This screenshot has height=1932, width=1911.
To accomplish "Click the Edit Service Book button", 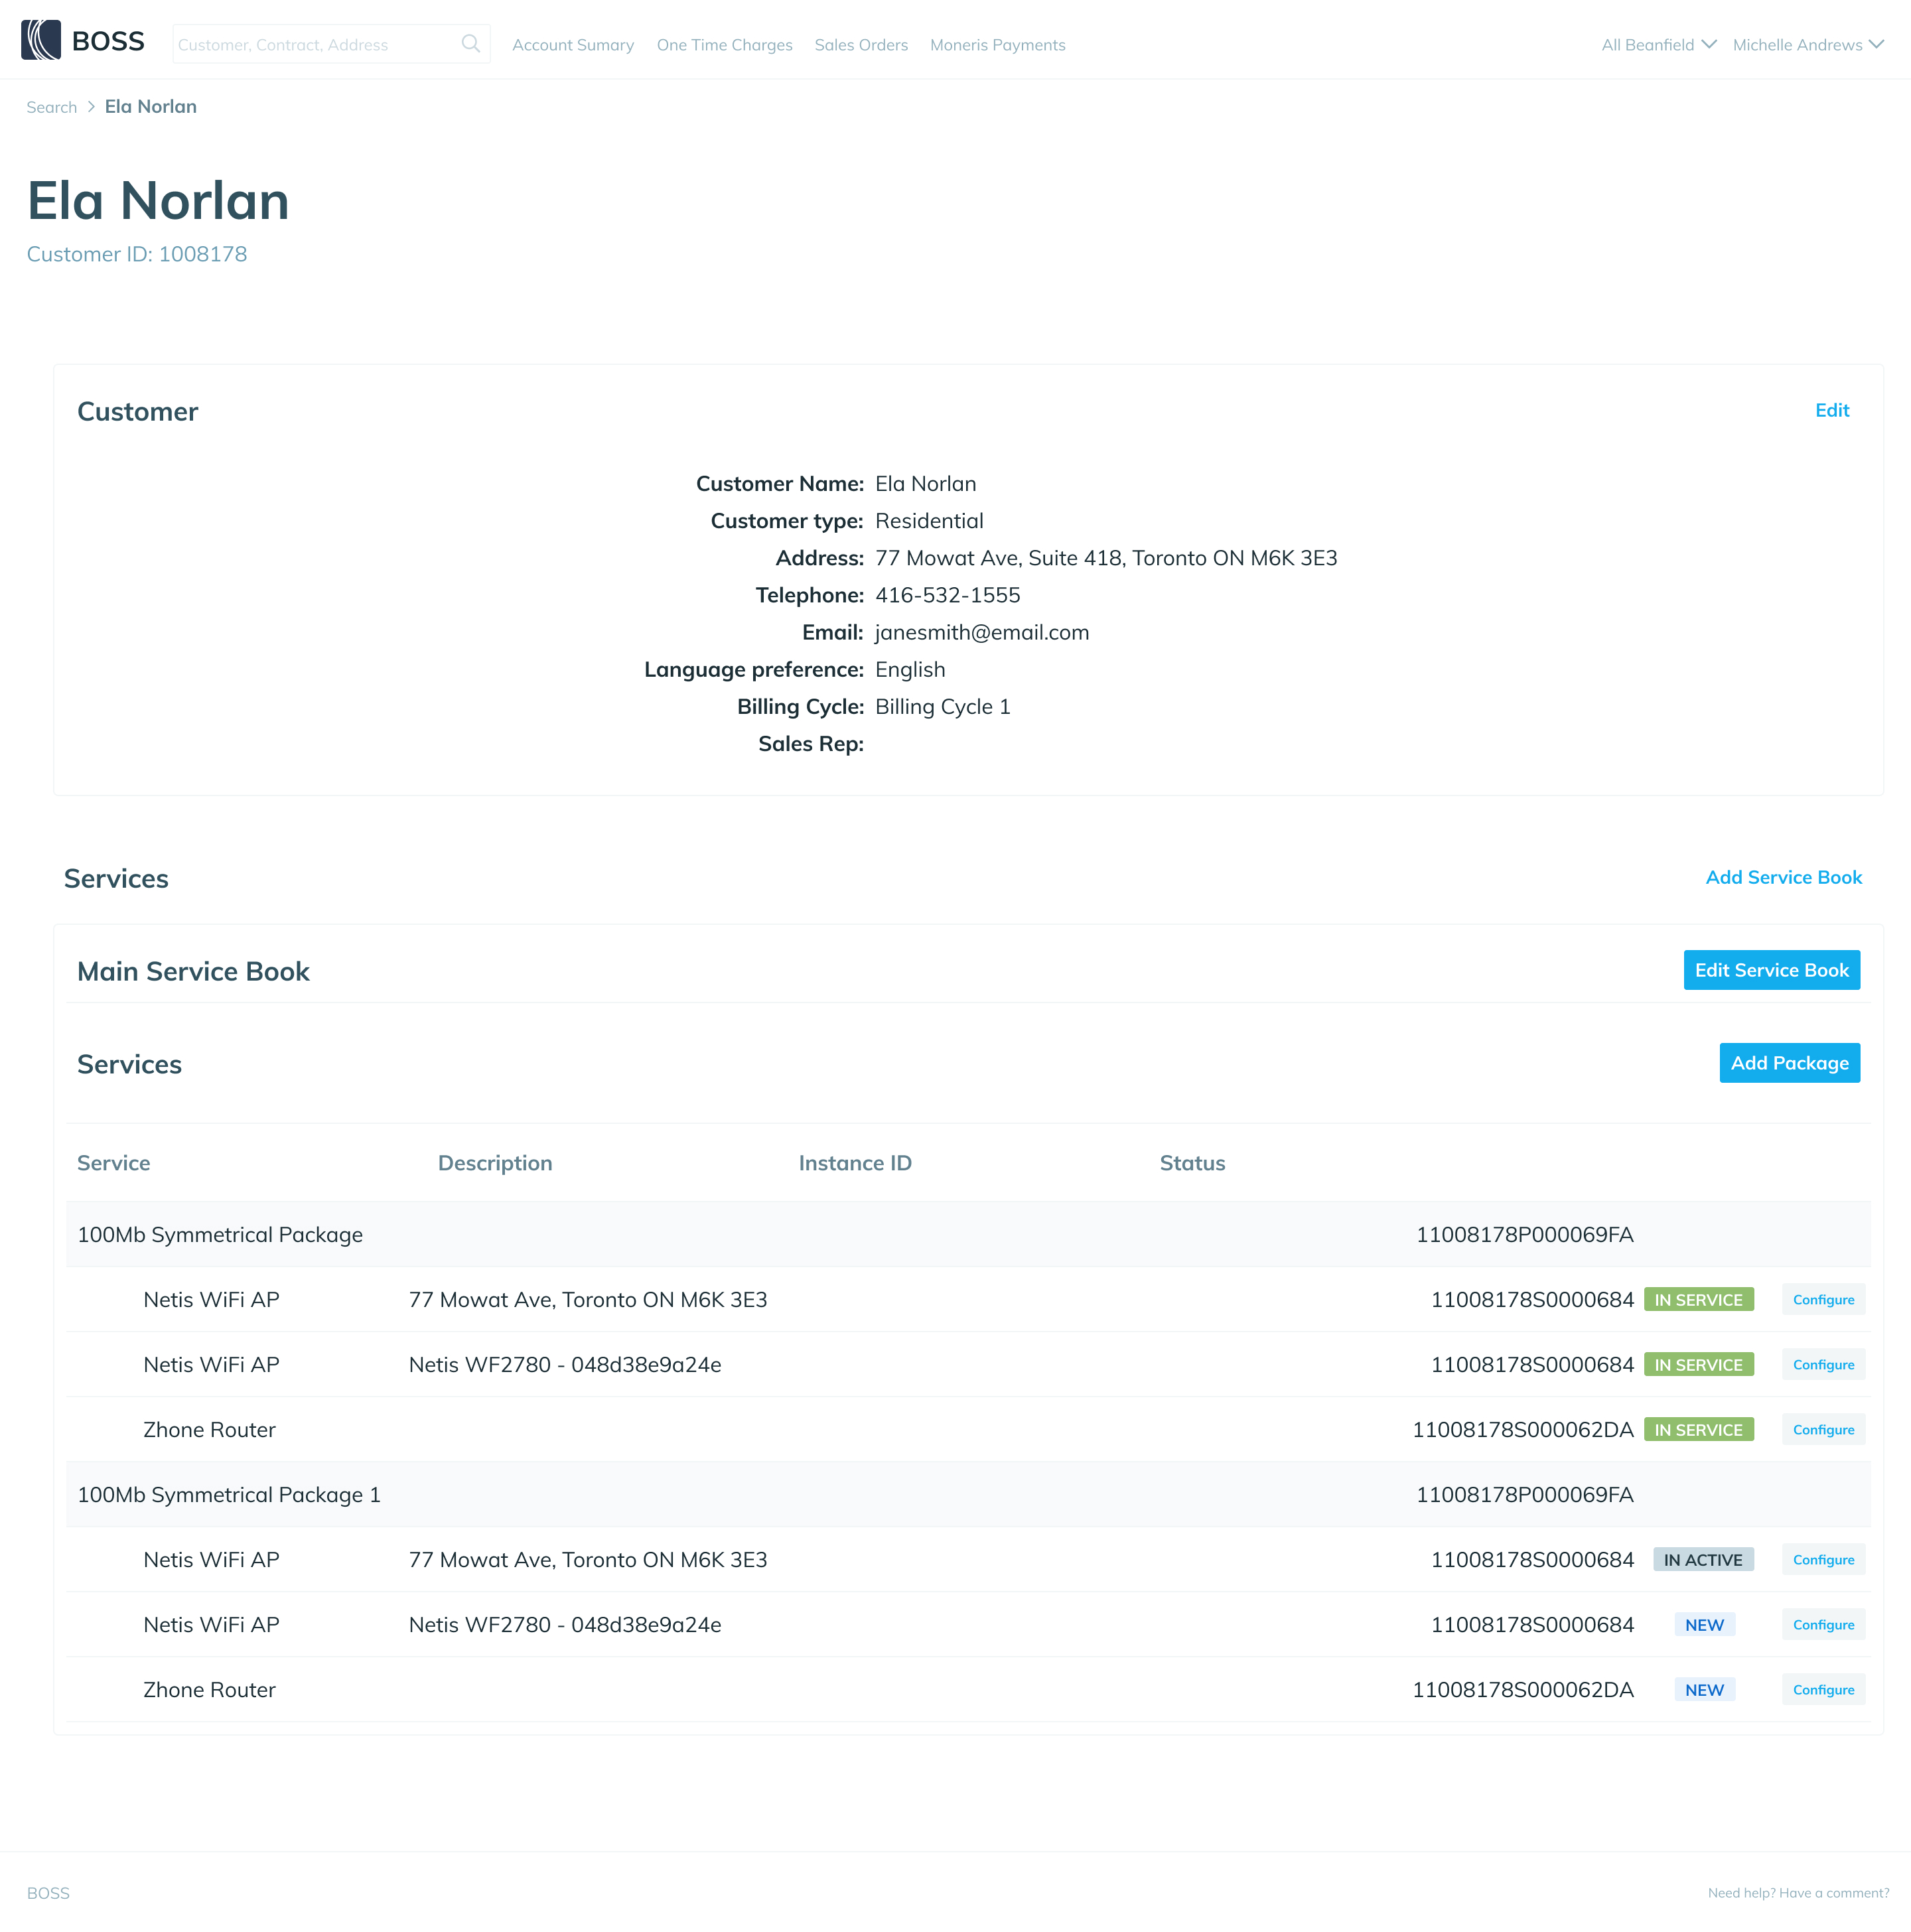I will click(1771, 970).
